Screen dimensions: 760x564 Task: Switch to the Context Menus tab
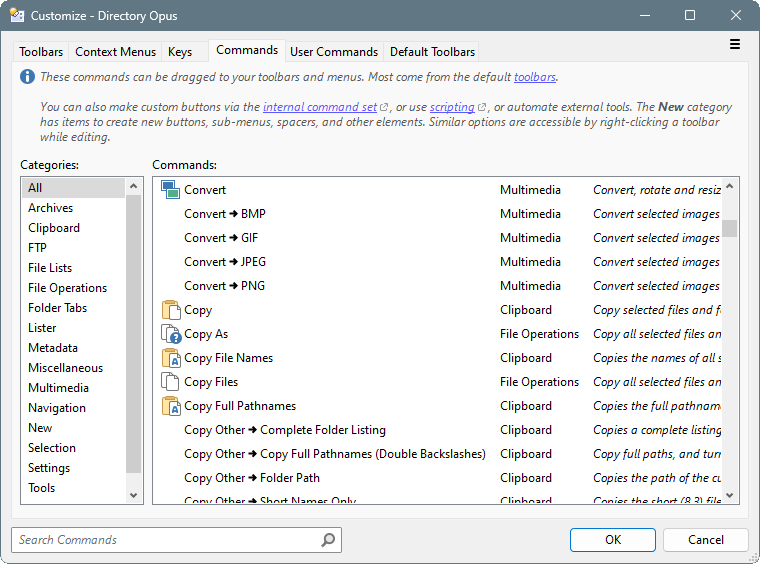click(x=115, y=52)
